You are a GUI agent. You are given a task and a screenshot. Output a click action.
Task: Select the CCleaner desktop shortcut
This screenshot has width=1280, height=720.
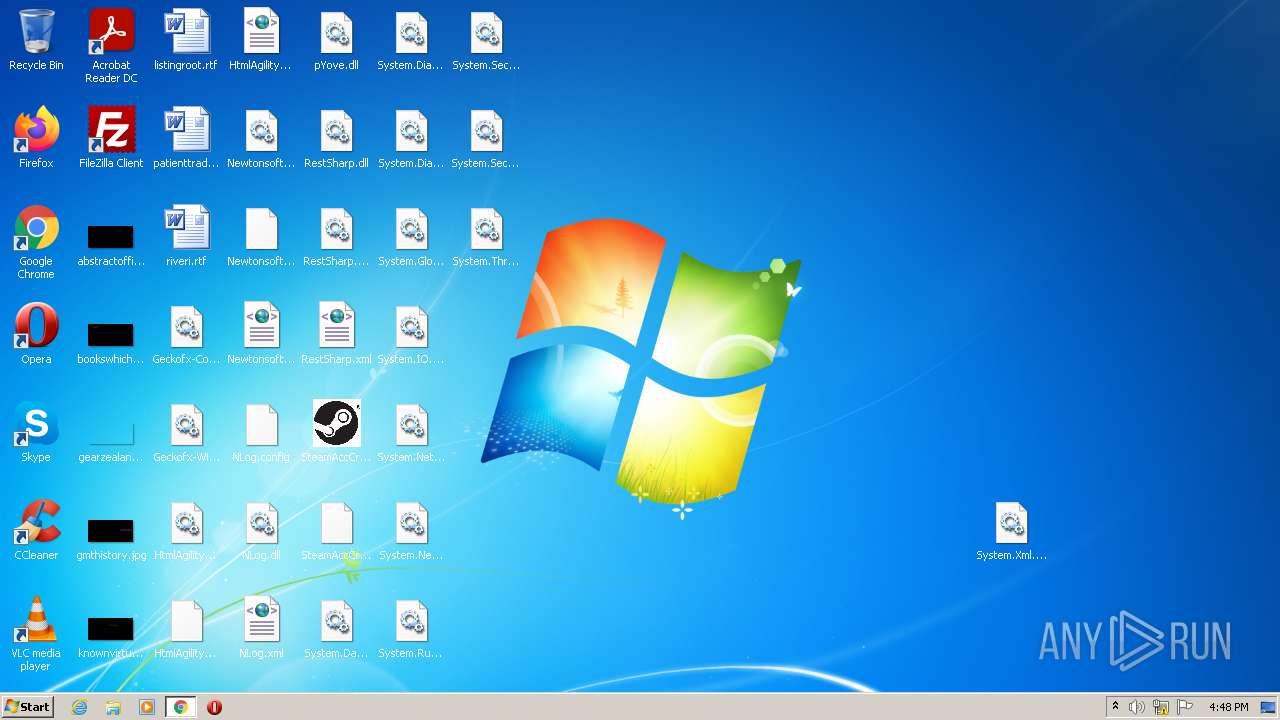click(x=36, y=530)
